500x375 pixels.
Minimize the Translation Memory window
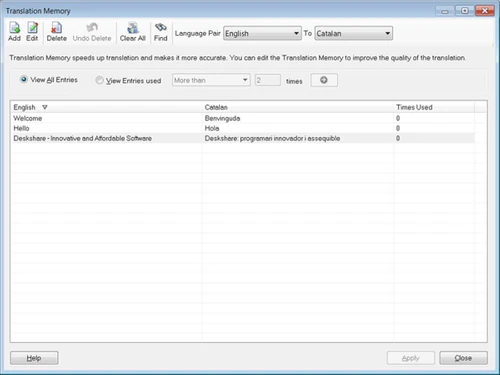coord(445,11)
